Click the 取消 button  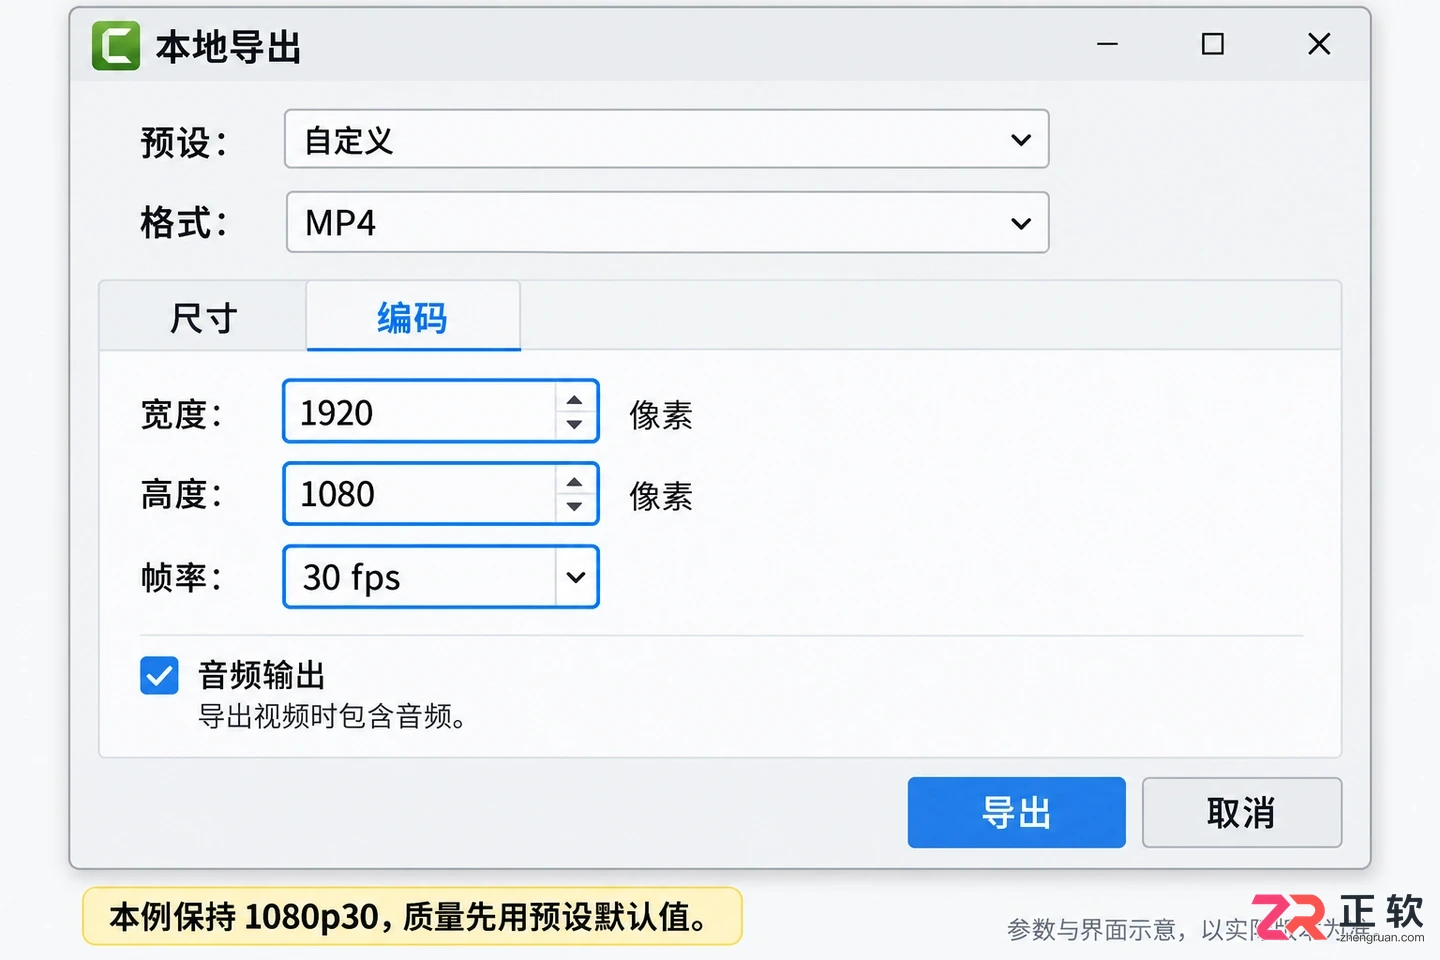(x=1241, y=813)
